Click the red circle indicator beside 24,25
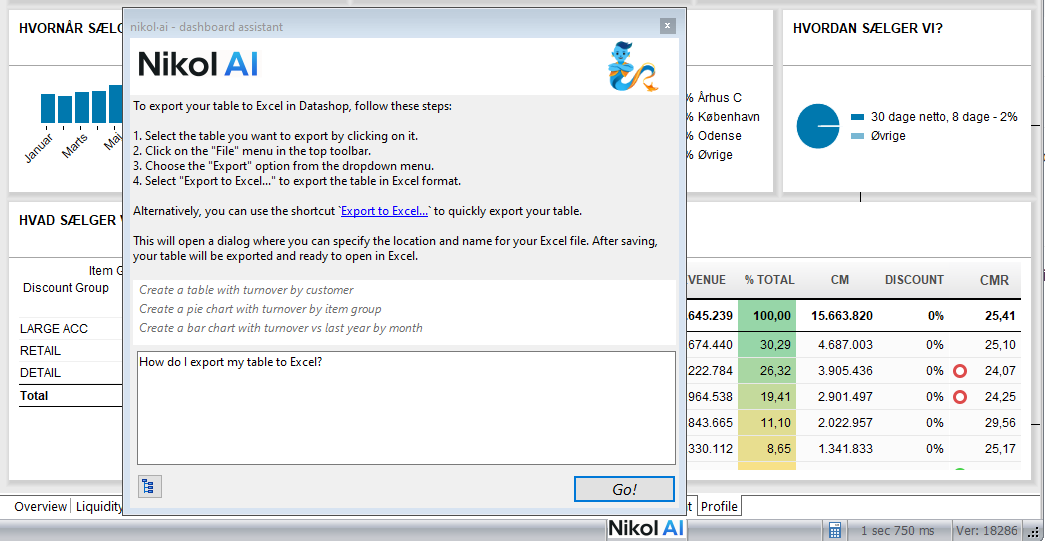Image resolution: width=1045 pixels, height=541 pixels. tap(960, 397)
